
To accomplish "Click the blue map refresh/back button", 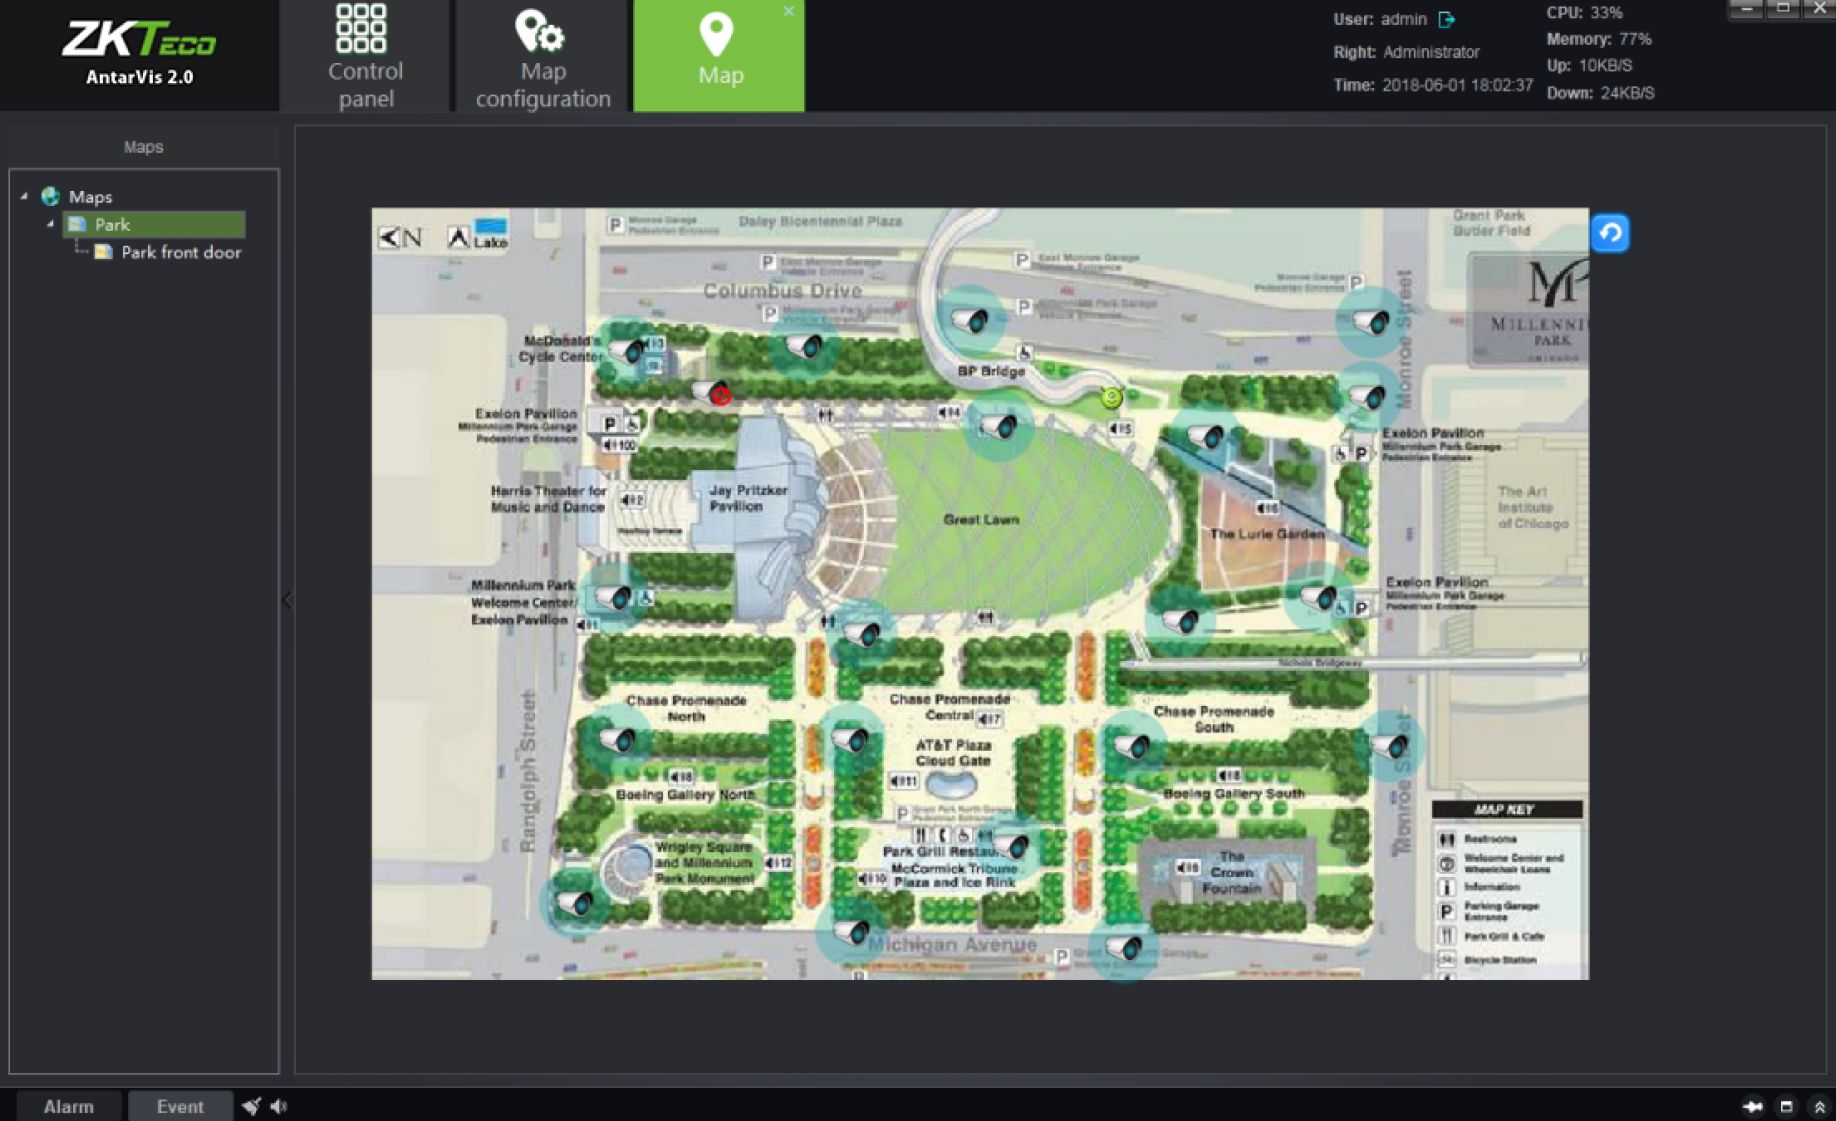I will coord(1609,234).
